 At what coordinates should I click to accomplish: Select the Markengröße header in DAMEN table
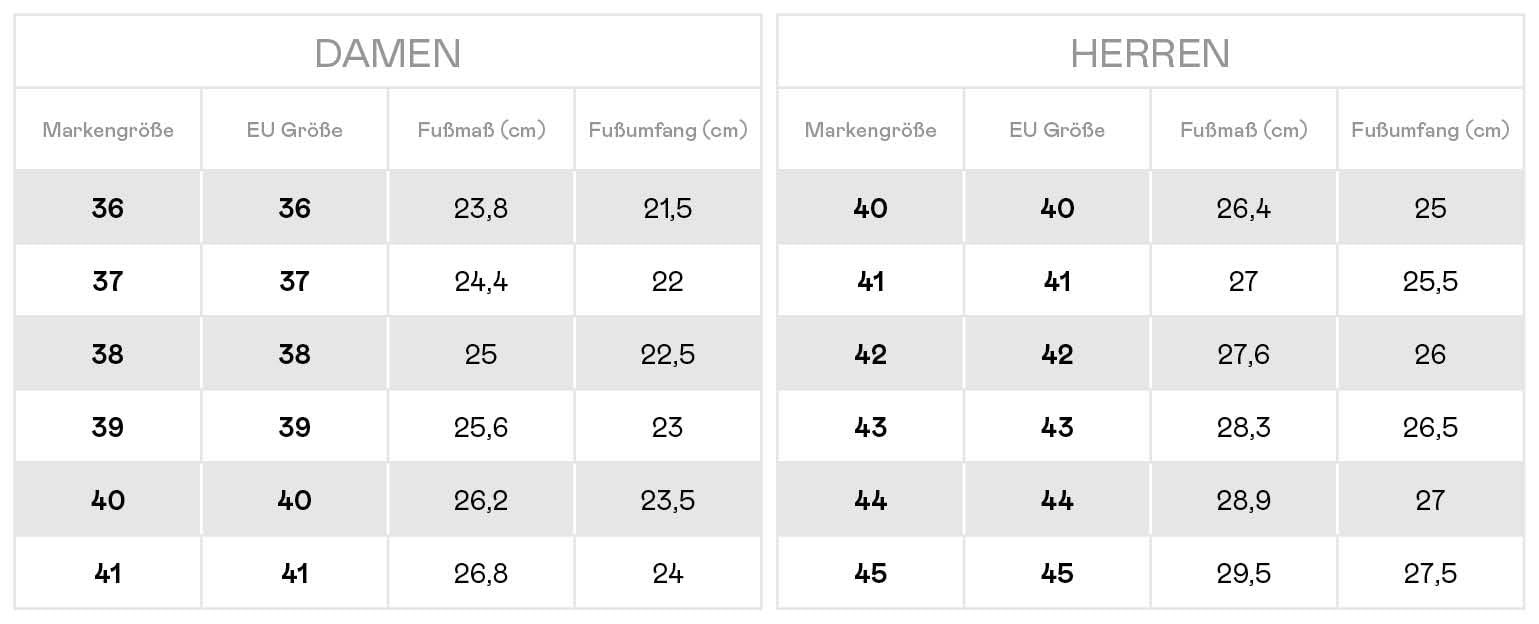click(108, 130)
